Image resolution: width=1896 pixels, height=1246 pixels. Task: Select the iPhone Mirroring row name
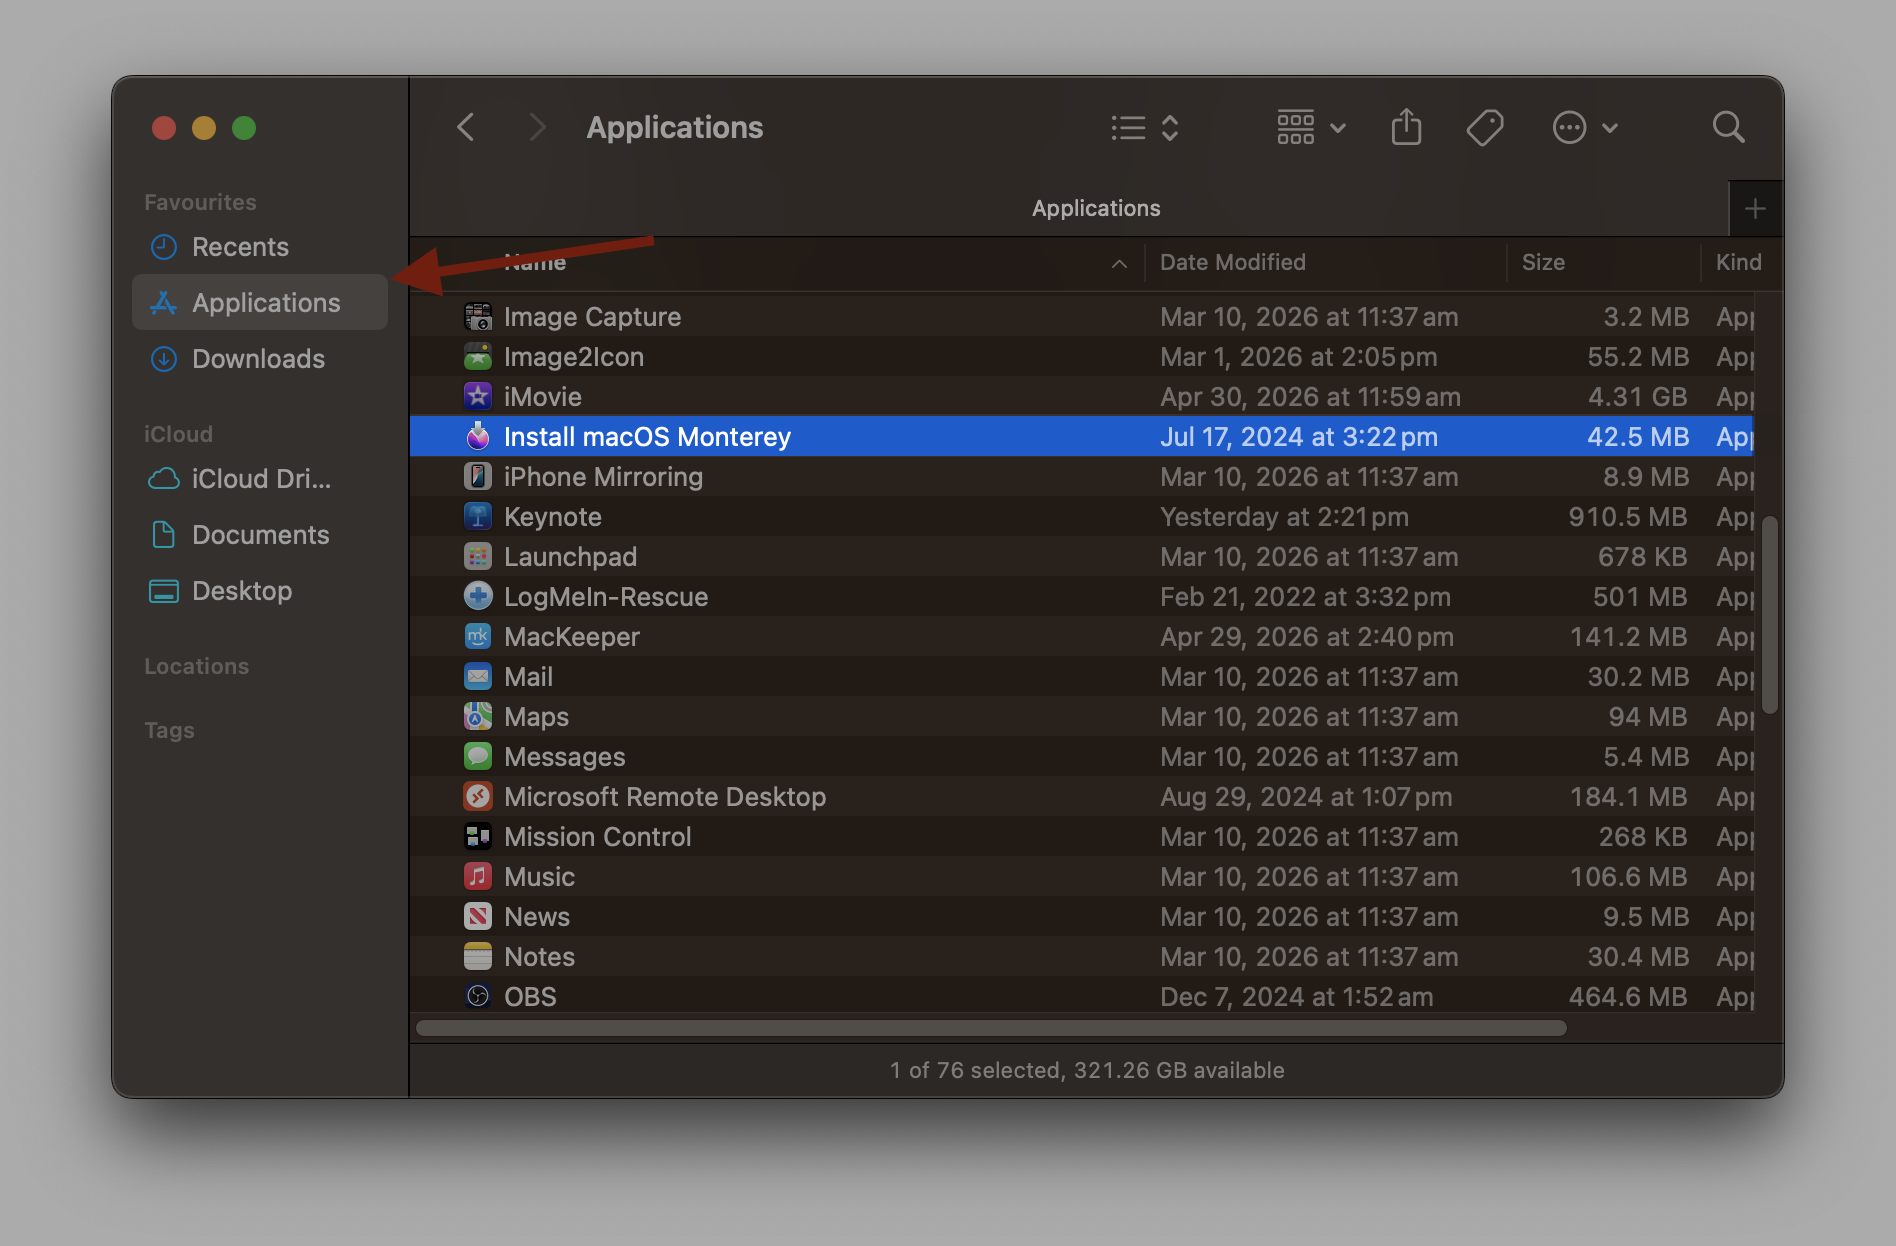603,477
